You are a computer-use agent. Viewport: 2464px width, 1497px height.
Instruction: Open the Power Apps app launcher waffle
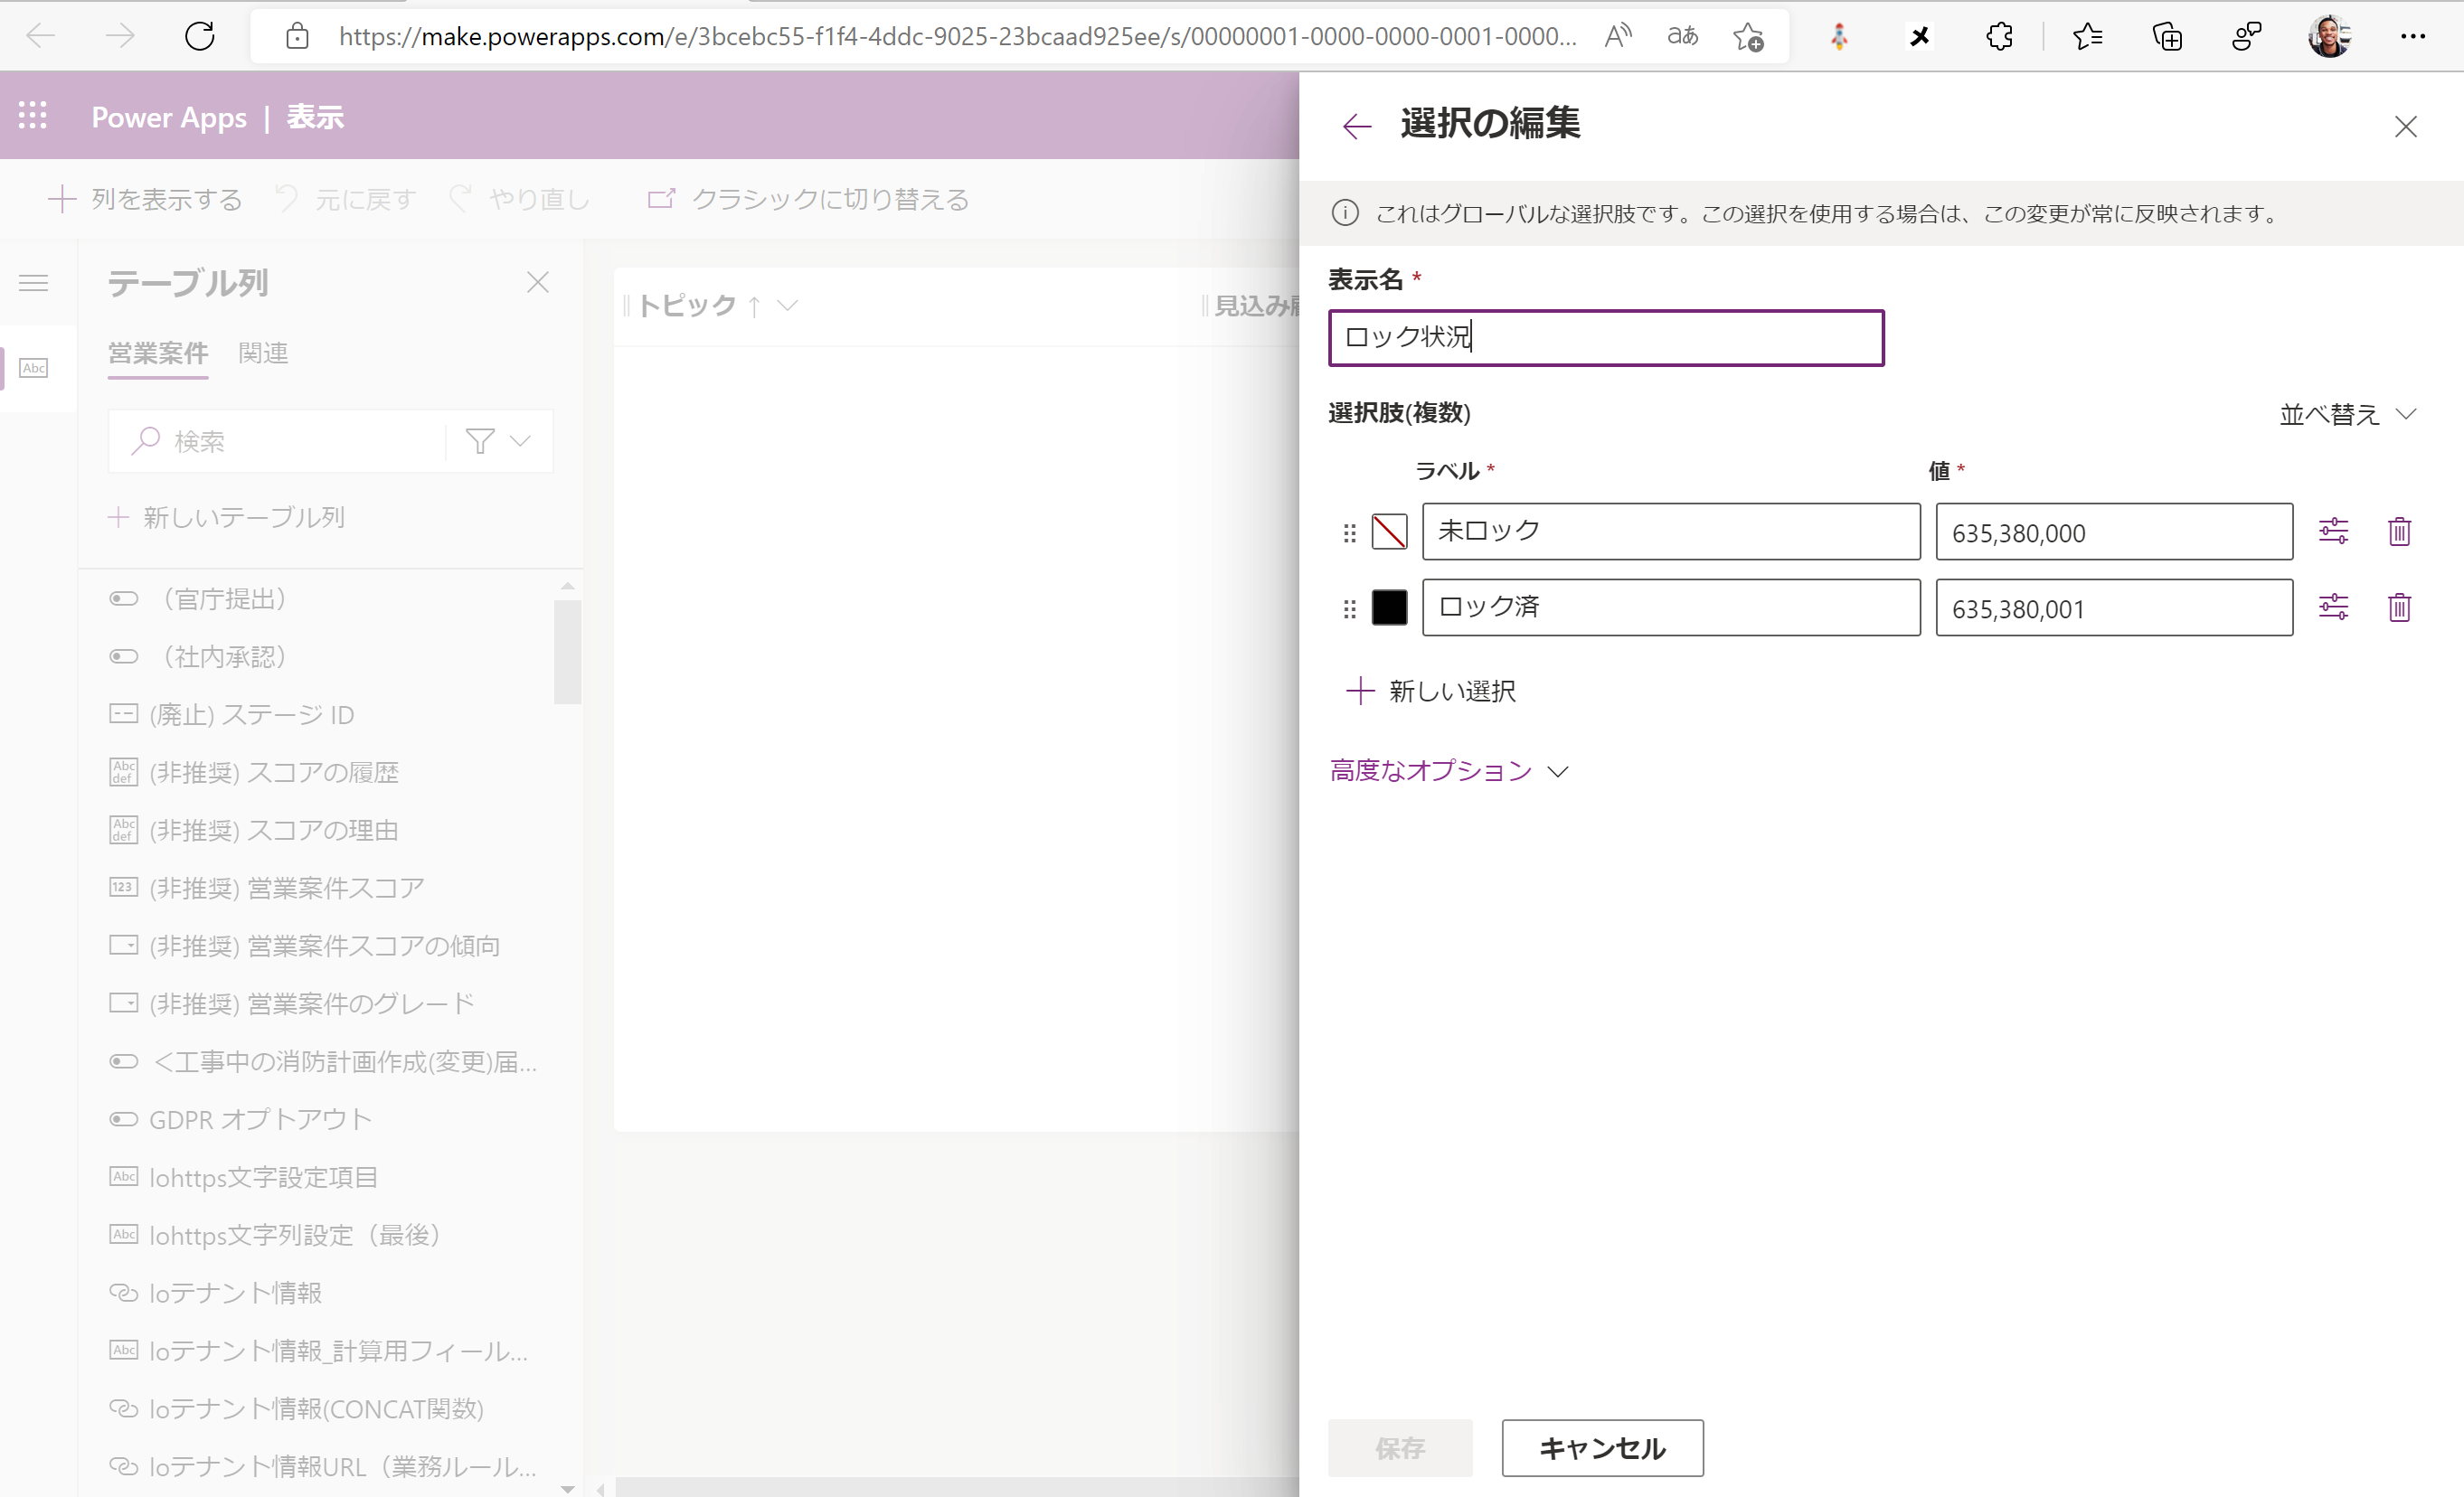pyautogui.click(x=33, y=116)
